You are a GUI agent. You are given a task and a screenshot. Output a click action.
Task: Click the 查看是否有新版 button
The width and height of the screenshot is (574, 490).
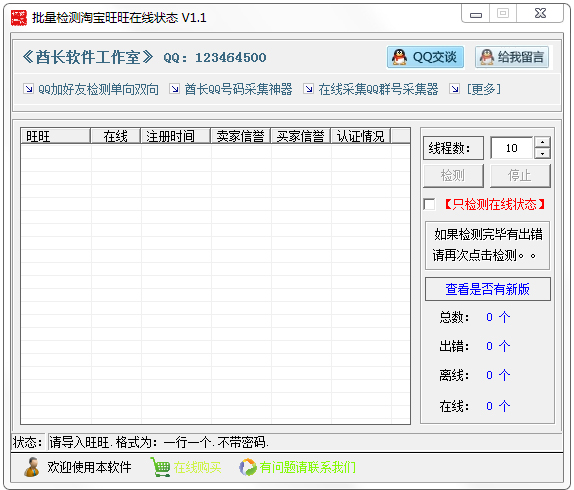coord(488,289)
